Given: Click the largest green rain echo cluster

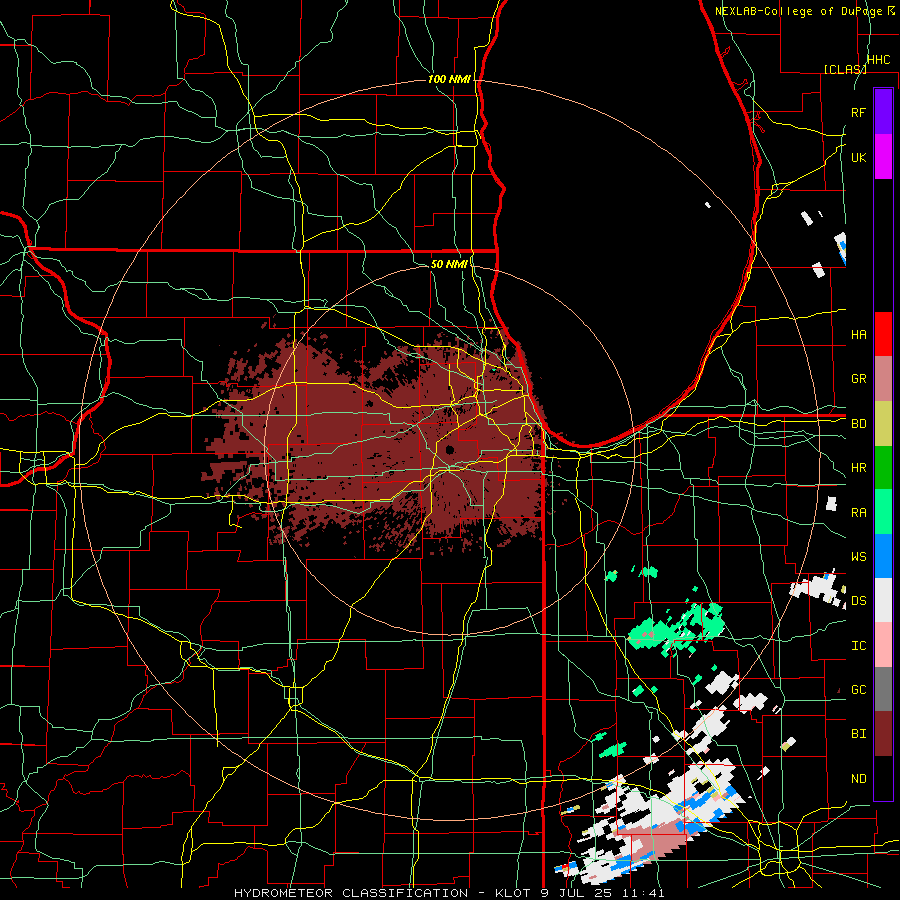Looking at the screenshot, I should [677, 630].
